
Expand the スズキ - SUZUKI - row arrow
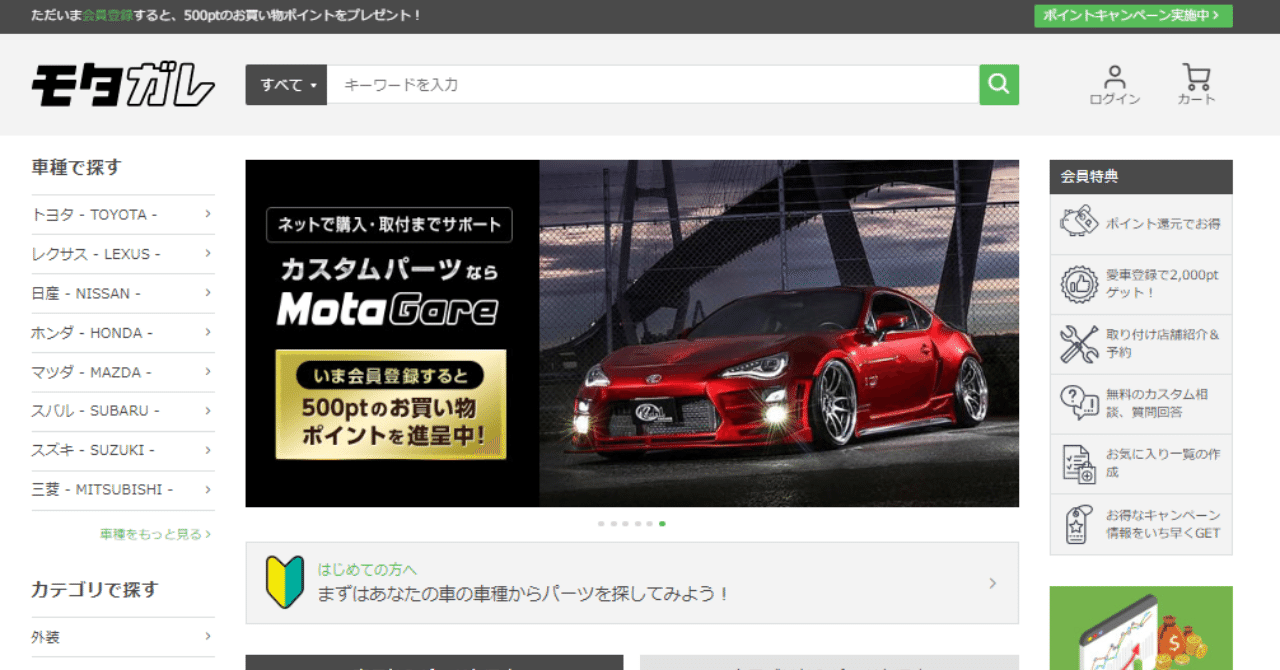tap(208, 450)
